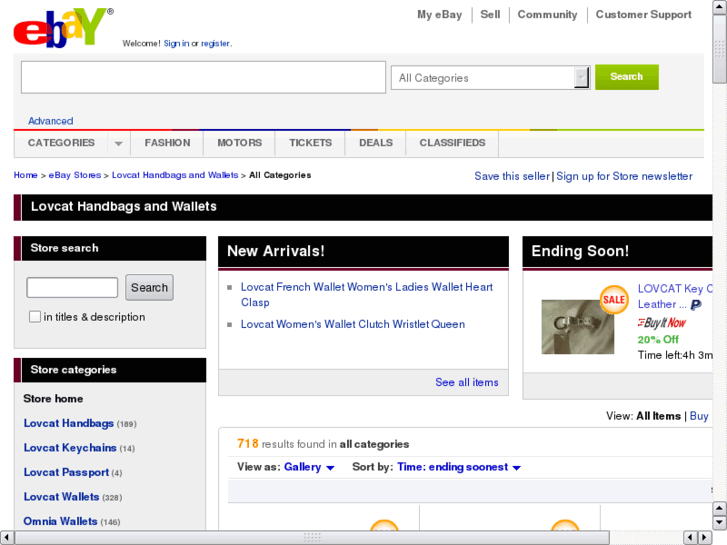Open Lovcat Keychains category

click(70, 448)
